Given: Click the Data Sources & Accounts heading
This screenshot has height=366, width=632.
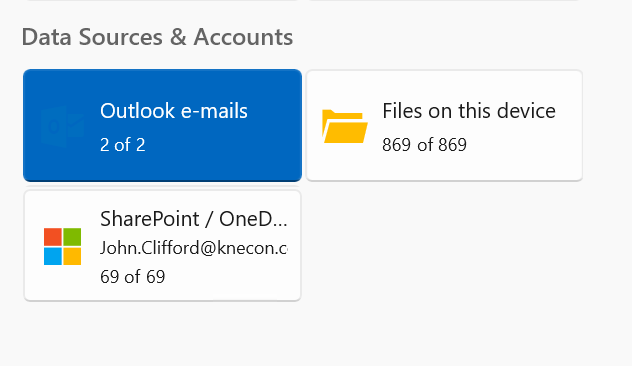Looking at the screenshot, I should [x=157, y=37].
